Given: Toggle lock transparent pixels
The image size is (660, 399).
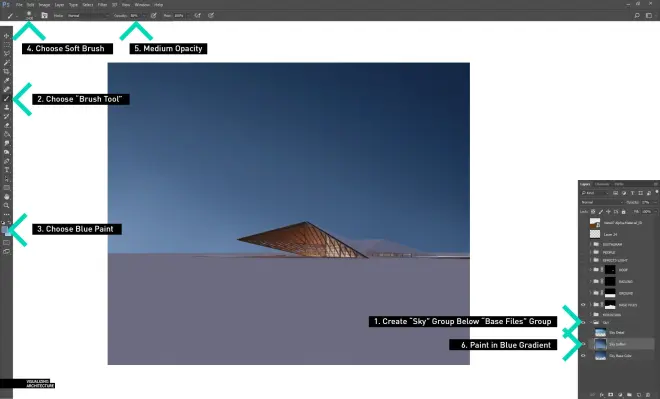Looking at the screenshot, I should pyautogui.click(x=593, y=212).
